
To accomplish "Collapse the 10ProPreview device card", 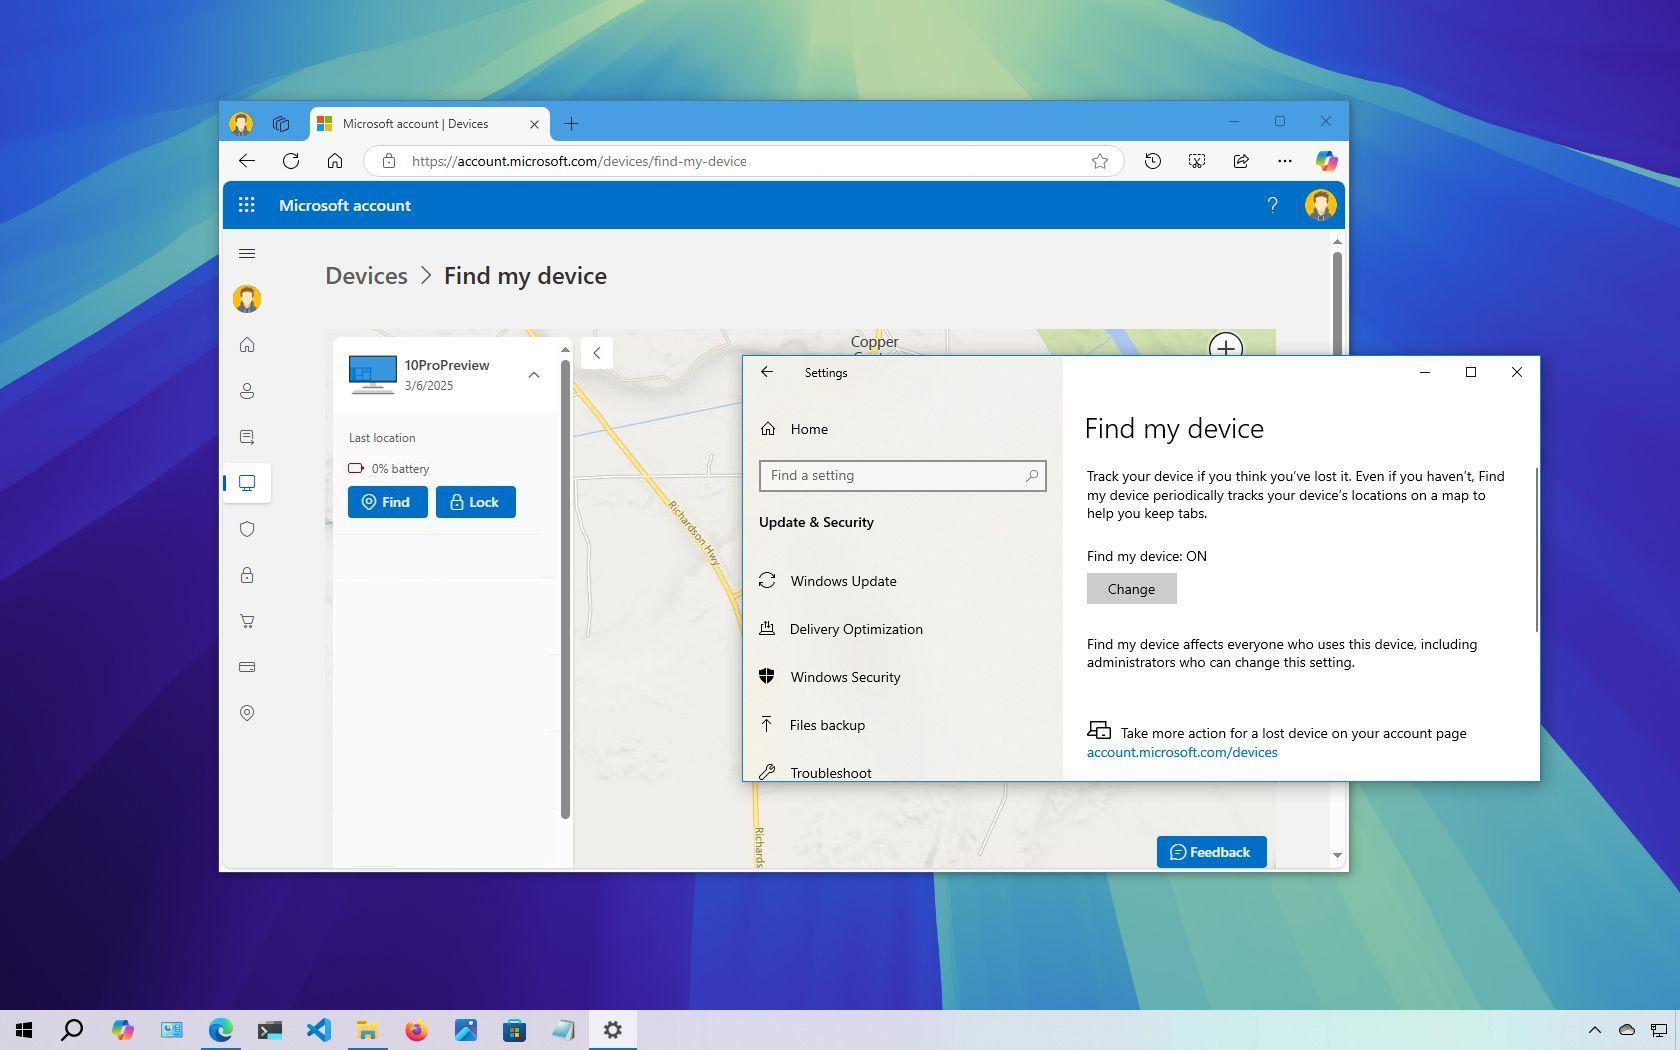I will [x=534, y=375].
